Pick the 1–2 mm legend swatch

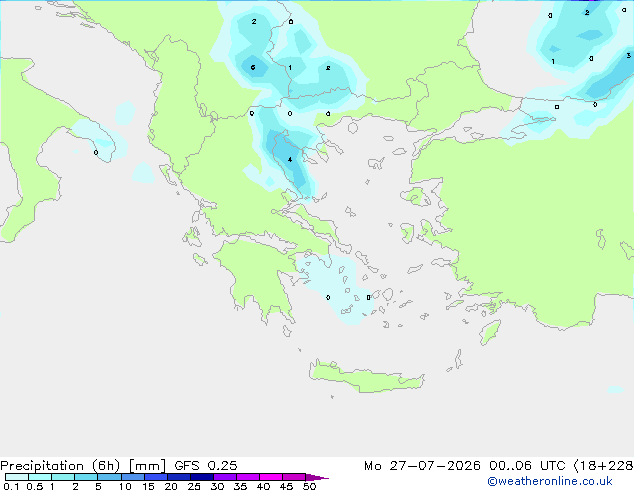[63, 477]
